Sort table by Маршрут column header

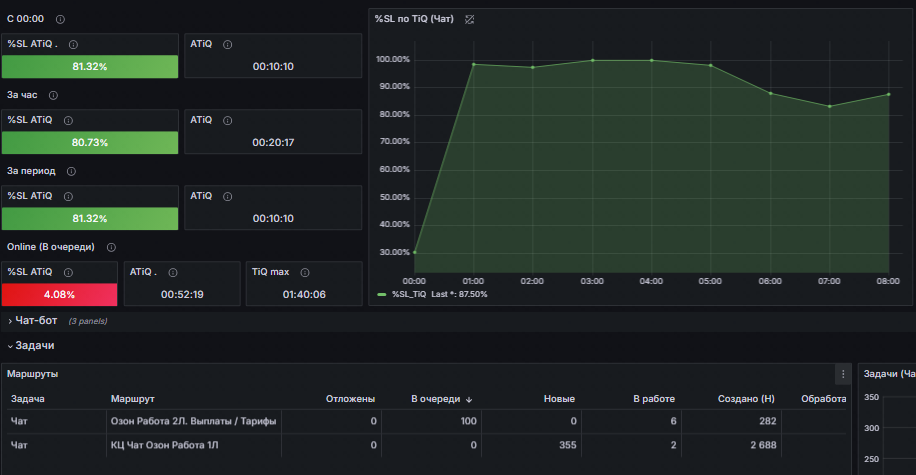pyautogui.click(x=133, y=399)
